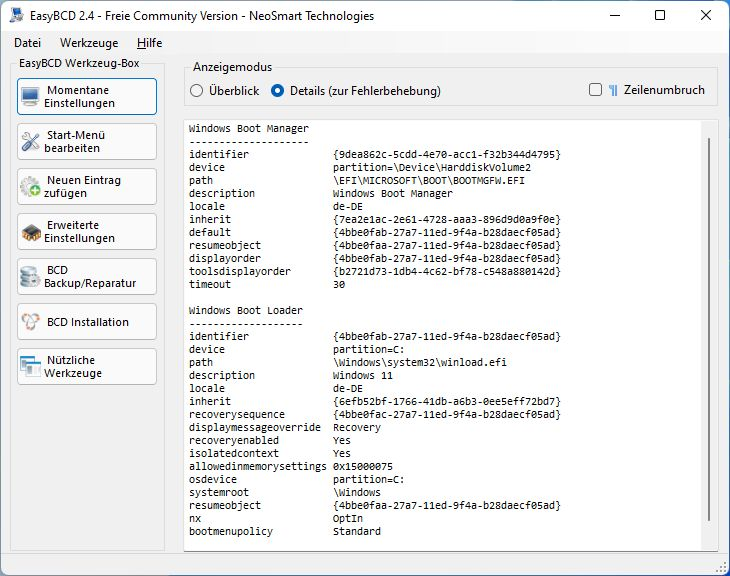Enable the Zeilenumbruch checkbox
Screen dimensions: 730x576
coord(595,90)
